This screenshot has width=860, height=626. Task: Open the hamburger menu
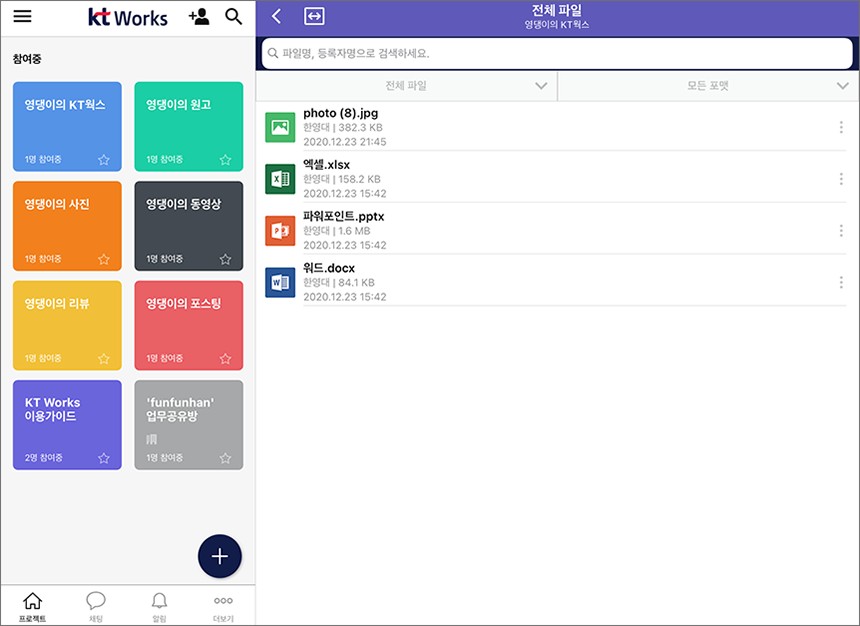point(22,16)
